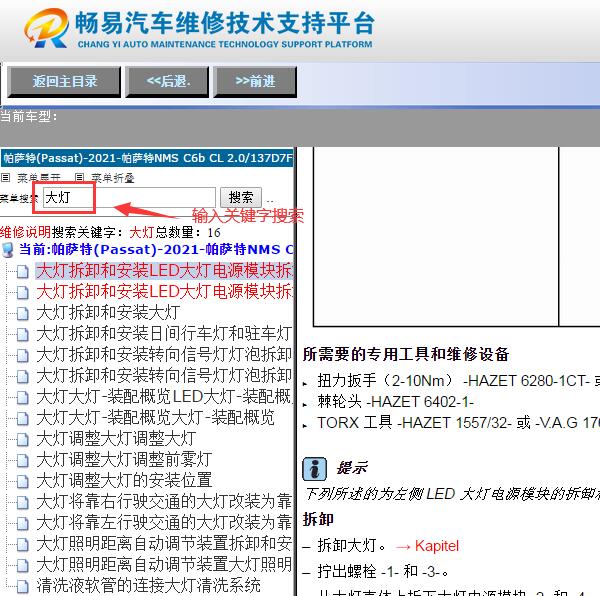Click the page icon of 靠左行驶交通 row
Screen dimensions: 600x596
pyautogui.click(x=23, y=524)
